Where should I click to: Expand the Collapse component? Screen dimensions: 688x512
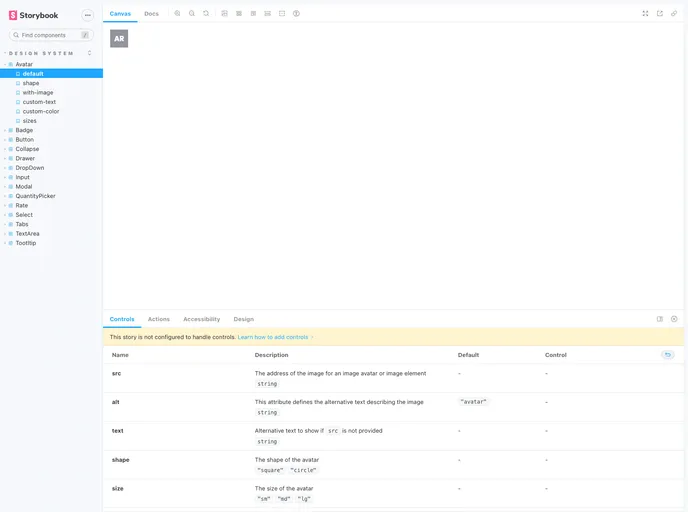coord(27,149)
